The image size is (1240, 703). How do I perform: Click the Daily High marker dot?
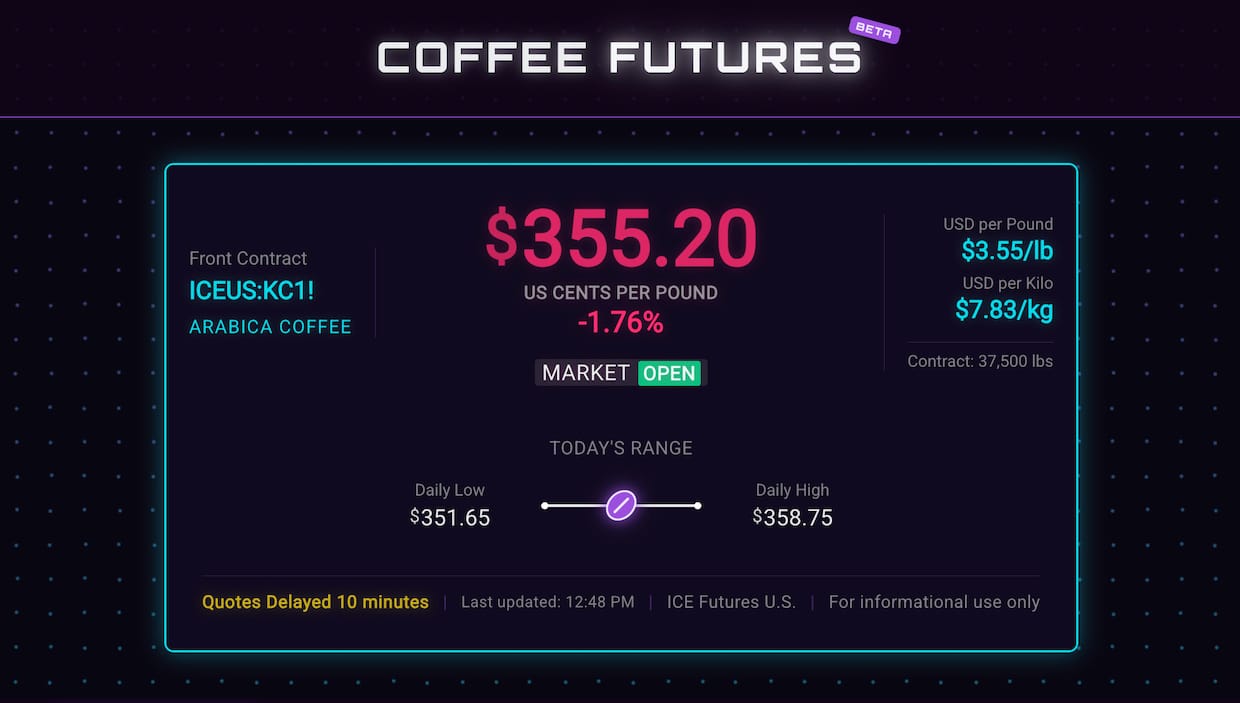point(697,506)
